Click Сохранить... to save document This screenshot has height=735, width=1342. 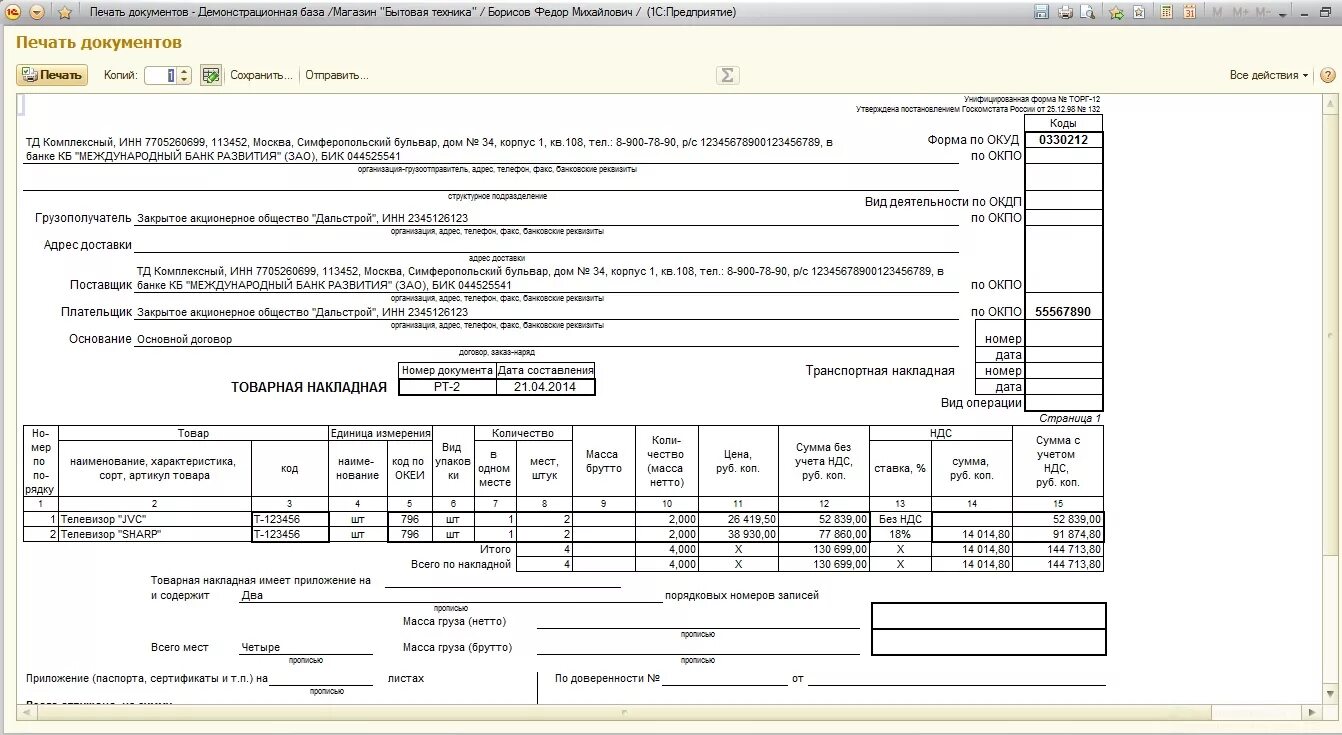262,75
